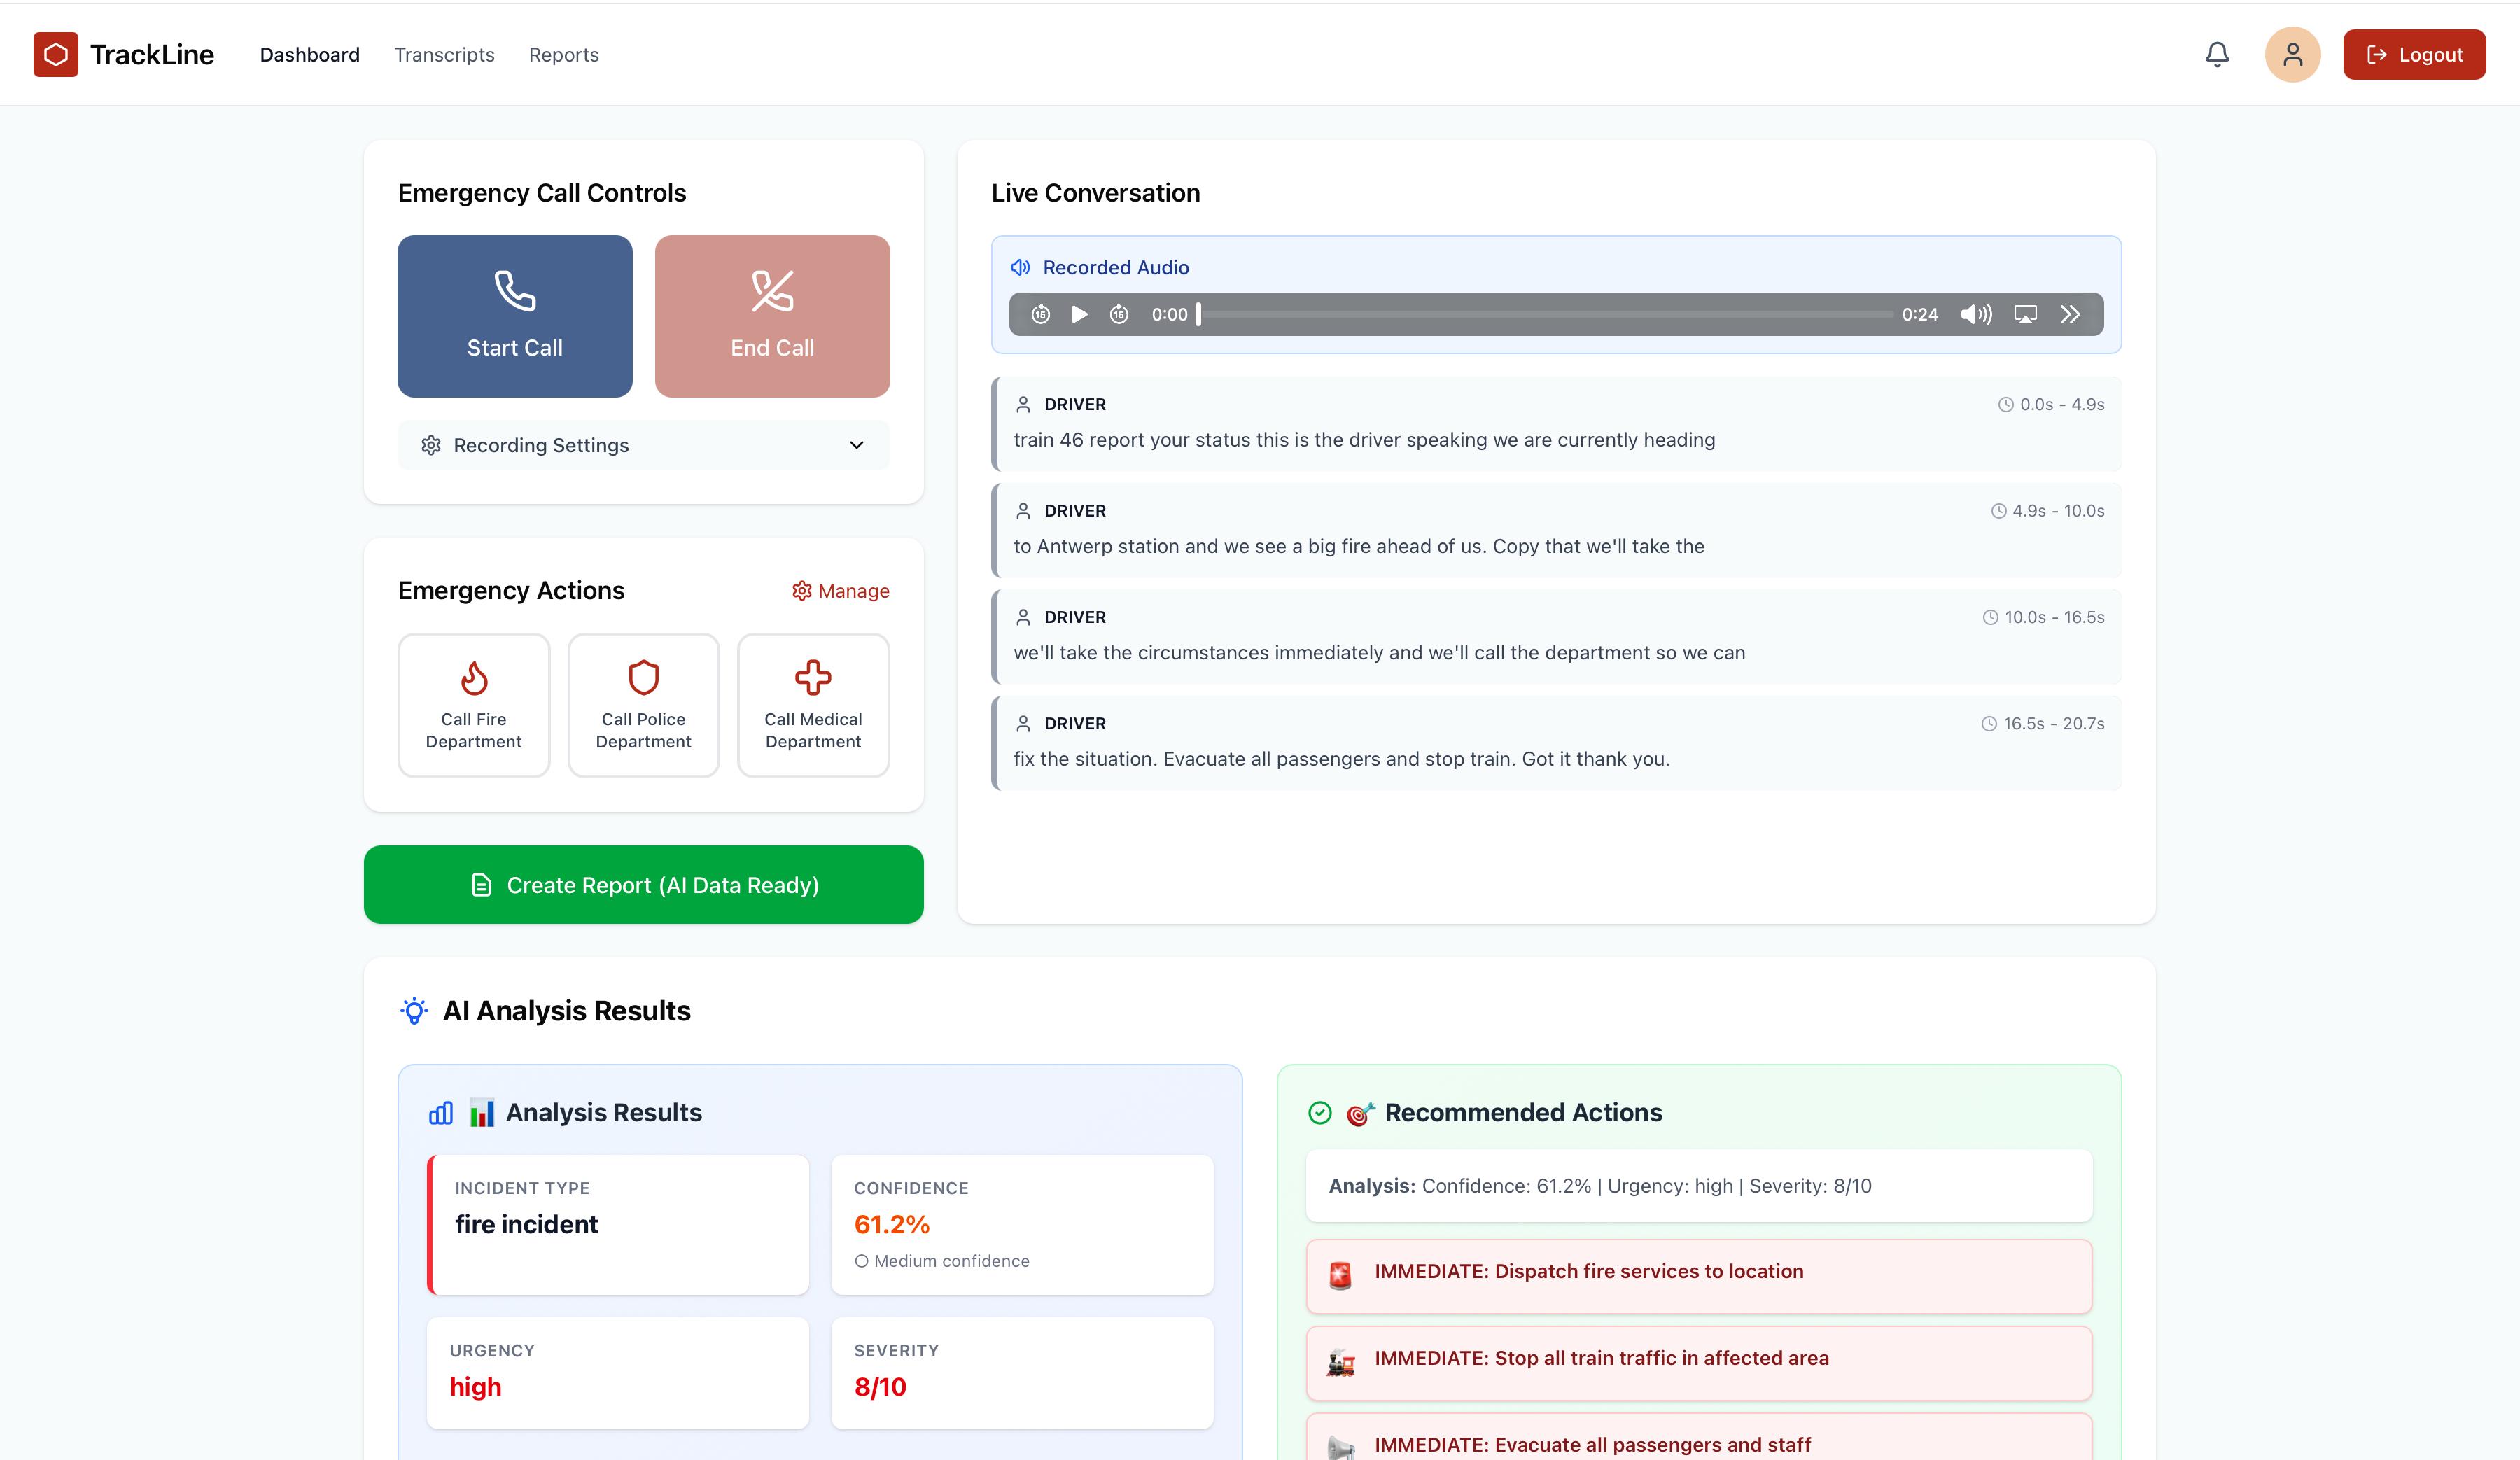
Task: Click the Urgency high card
Action: pyautogui.click(x=618, y=1373)
